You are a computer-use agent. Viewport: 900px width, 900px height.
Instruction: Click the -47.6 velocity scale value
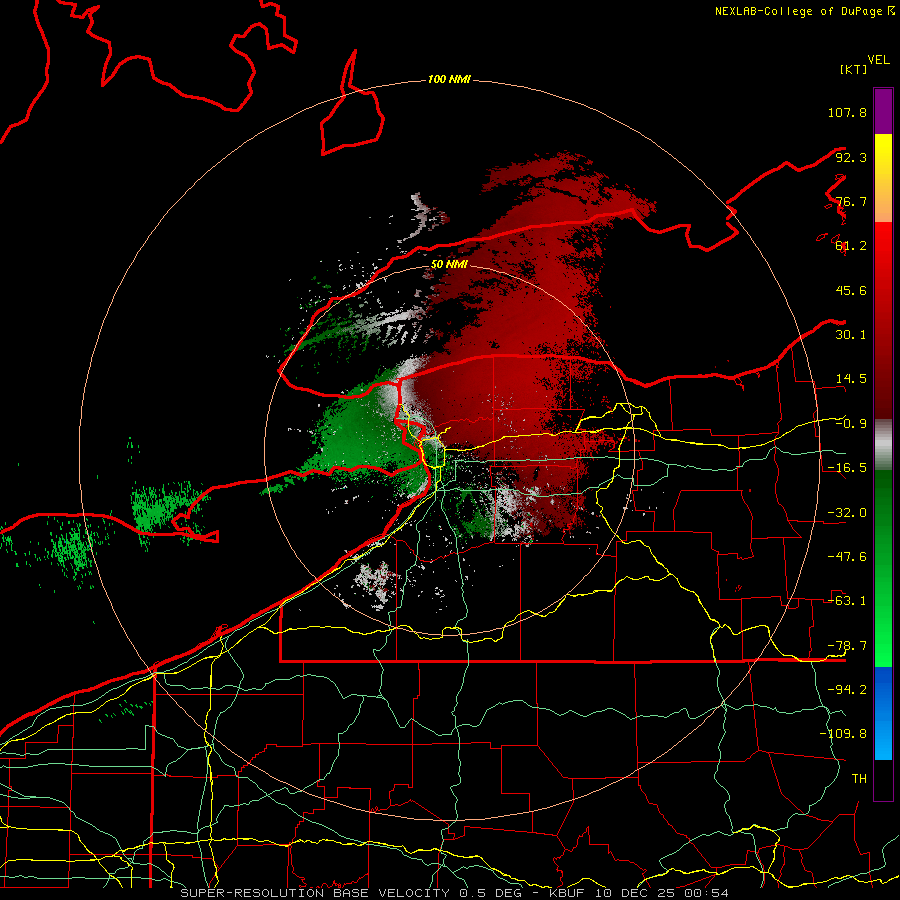(x=847, y=557)
